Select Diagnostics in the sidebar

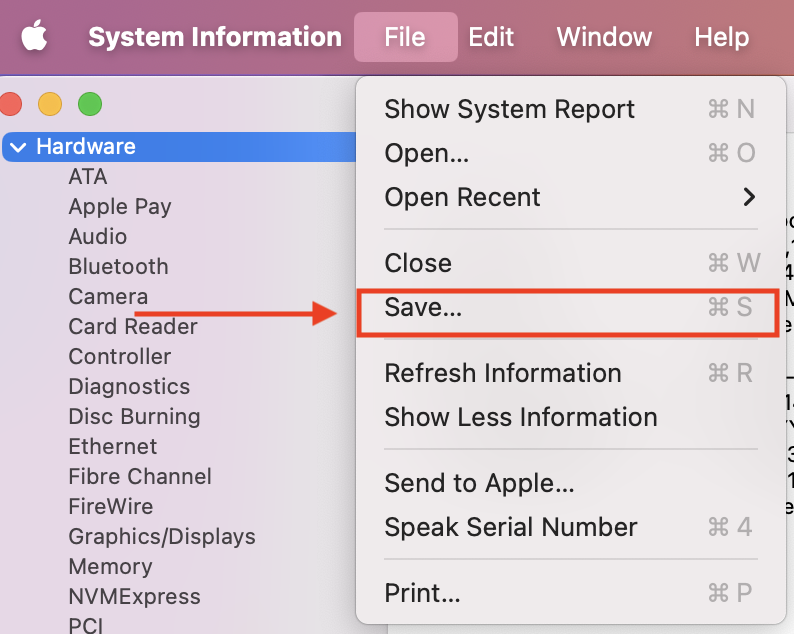(129, 387)
